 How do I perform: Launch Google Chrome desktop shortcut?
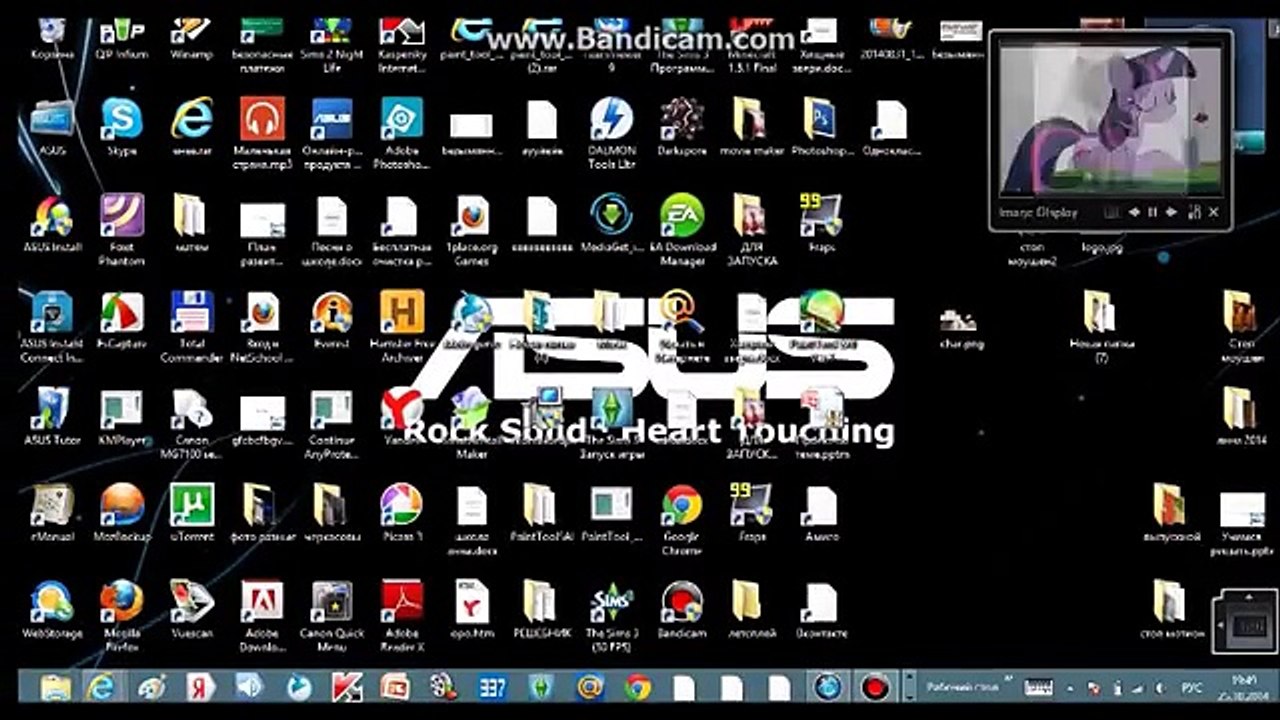(x=682, y=518)
